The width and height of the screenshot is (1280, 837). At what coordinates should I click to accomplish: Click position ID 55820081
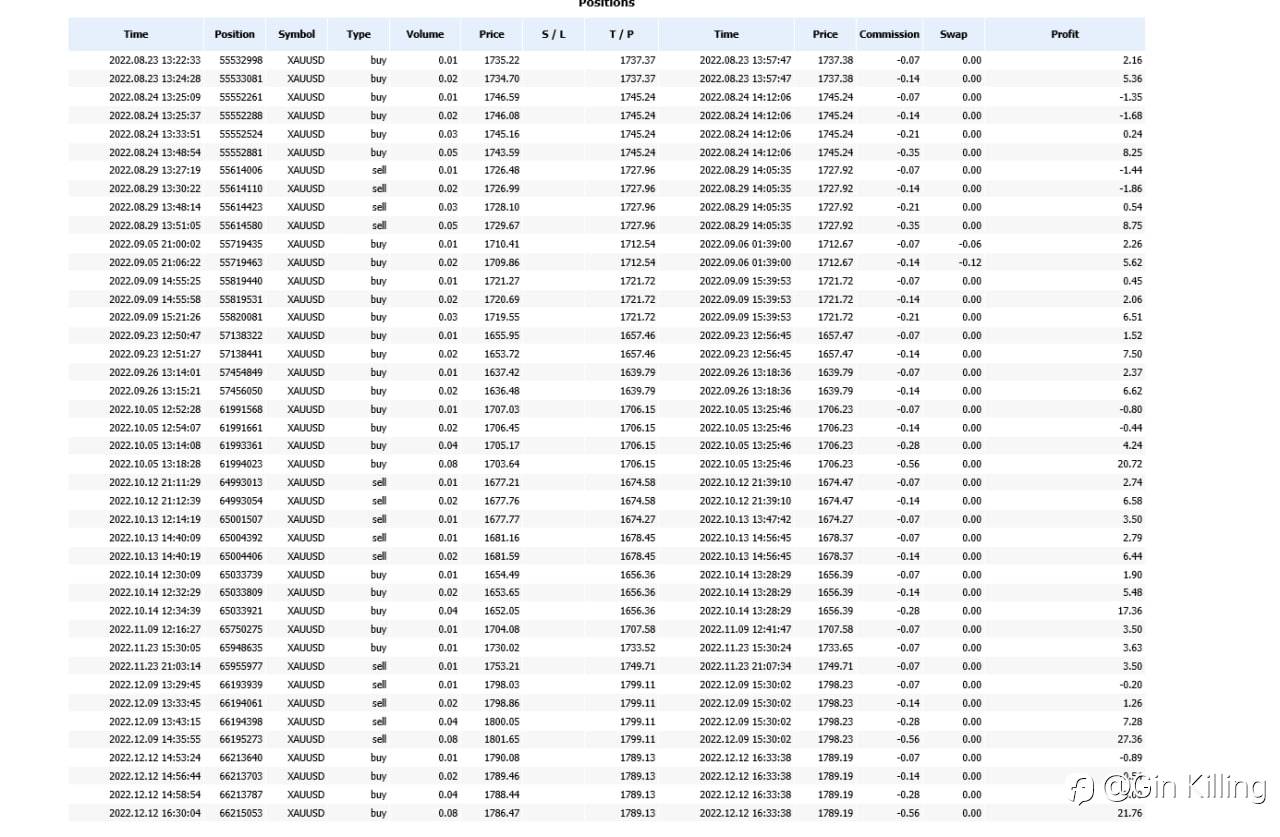[x=241, y=317]
